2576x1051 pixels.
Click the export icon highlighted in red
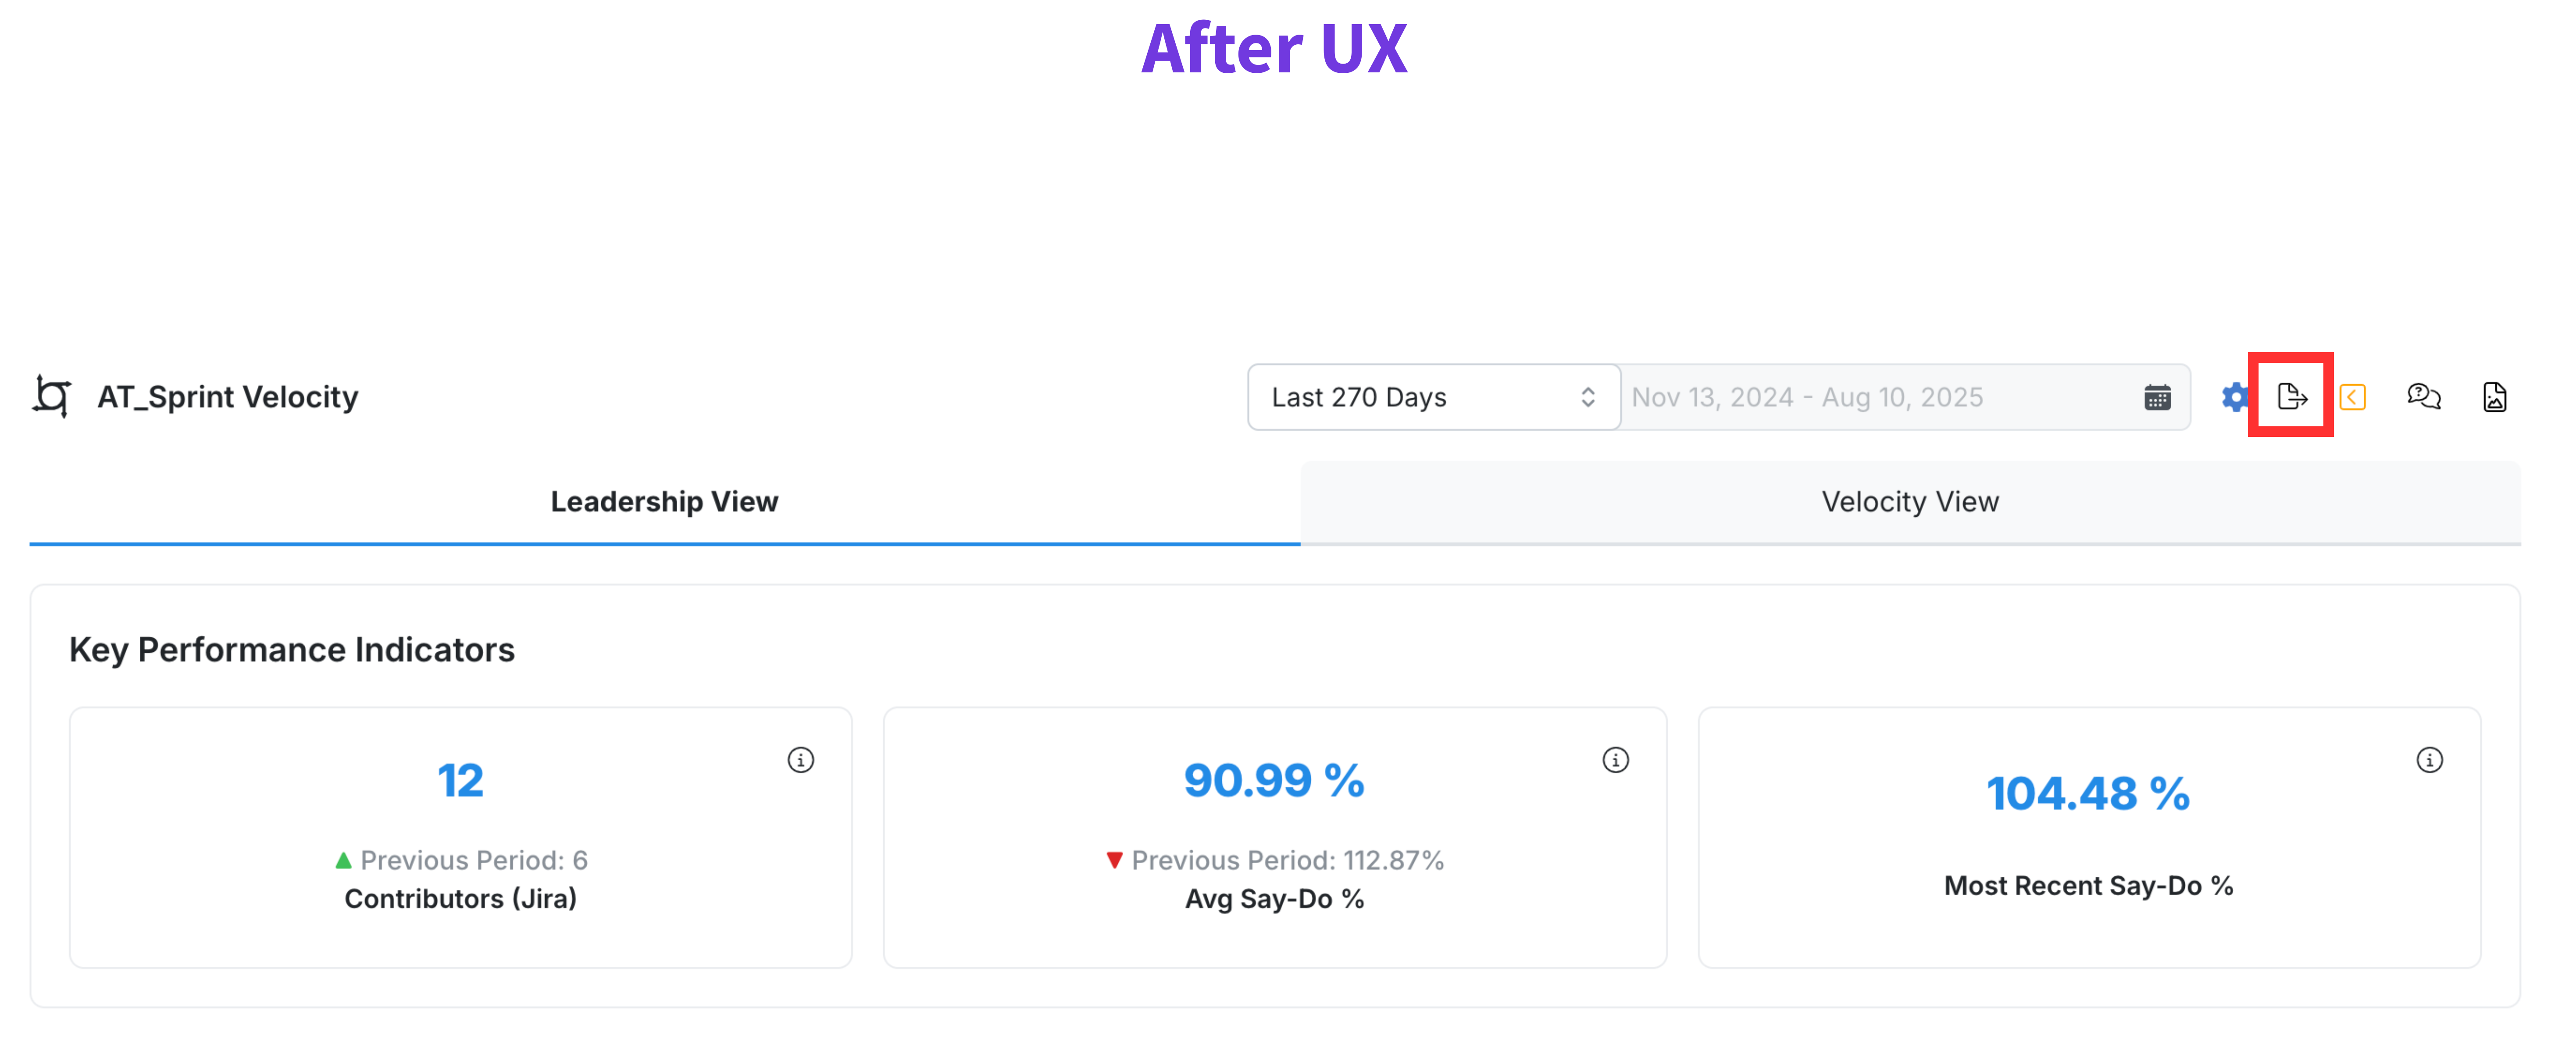[2291, 397]
